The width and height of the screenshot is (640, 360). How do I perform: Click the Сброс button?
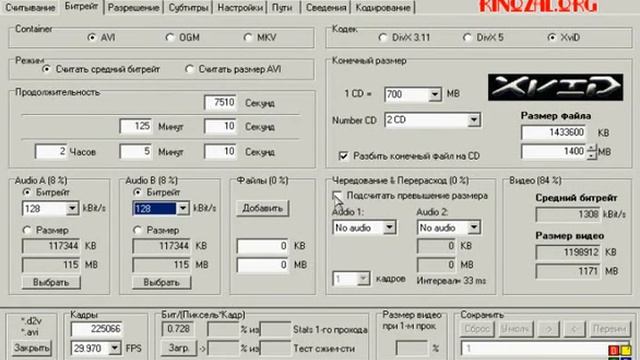point(477,329)
